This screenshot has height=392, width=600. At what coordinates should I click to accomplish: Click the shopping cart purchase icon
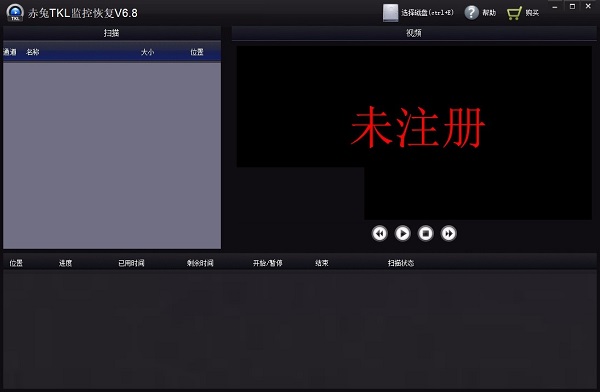tap(514, 13)
